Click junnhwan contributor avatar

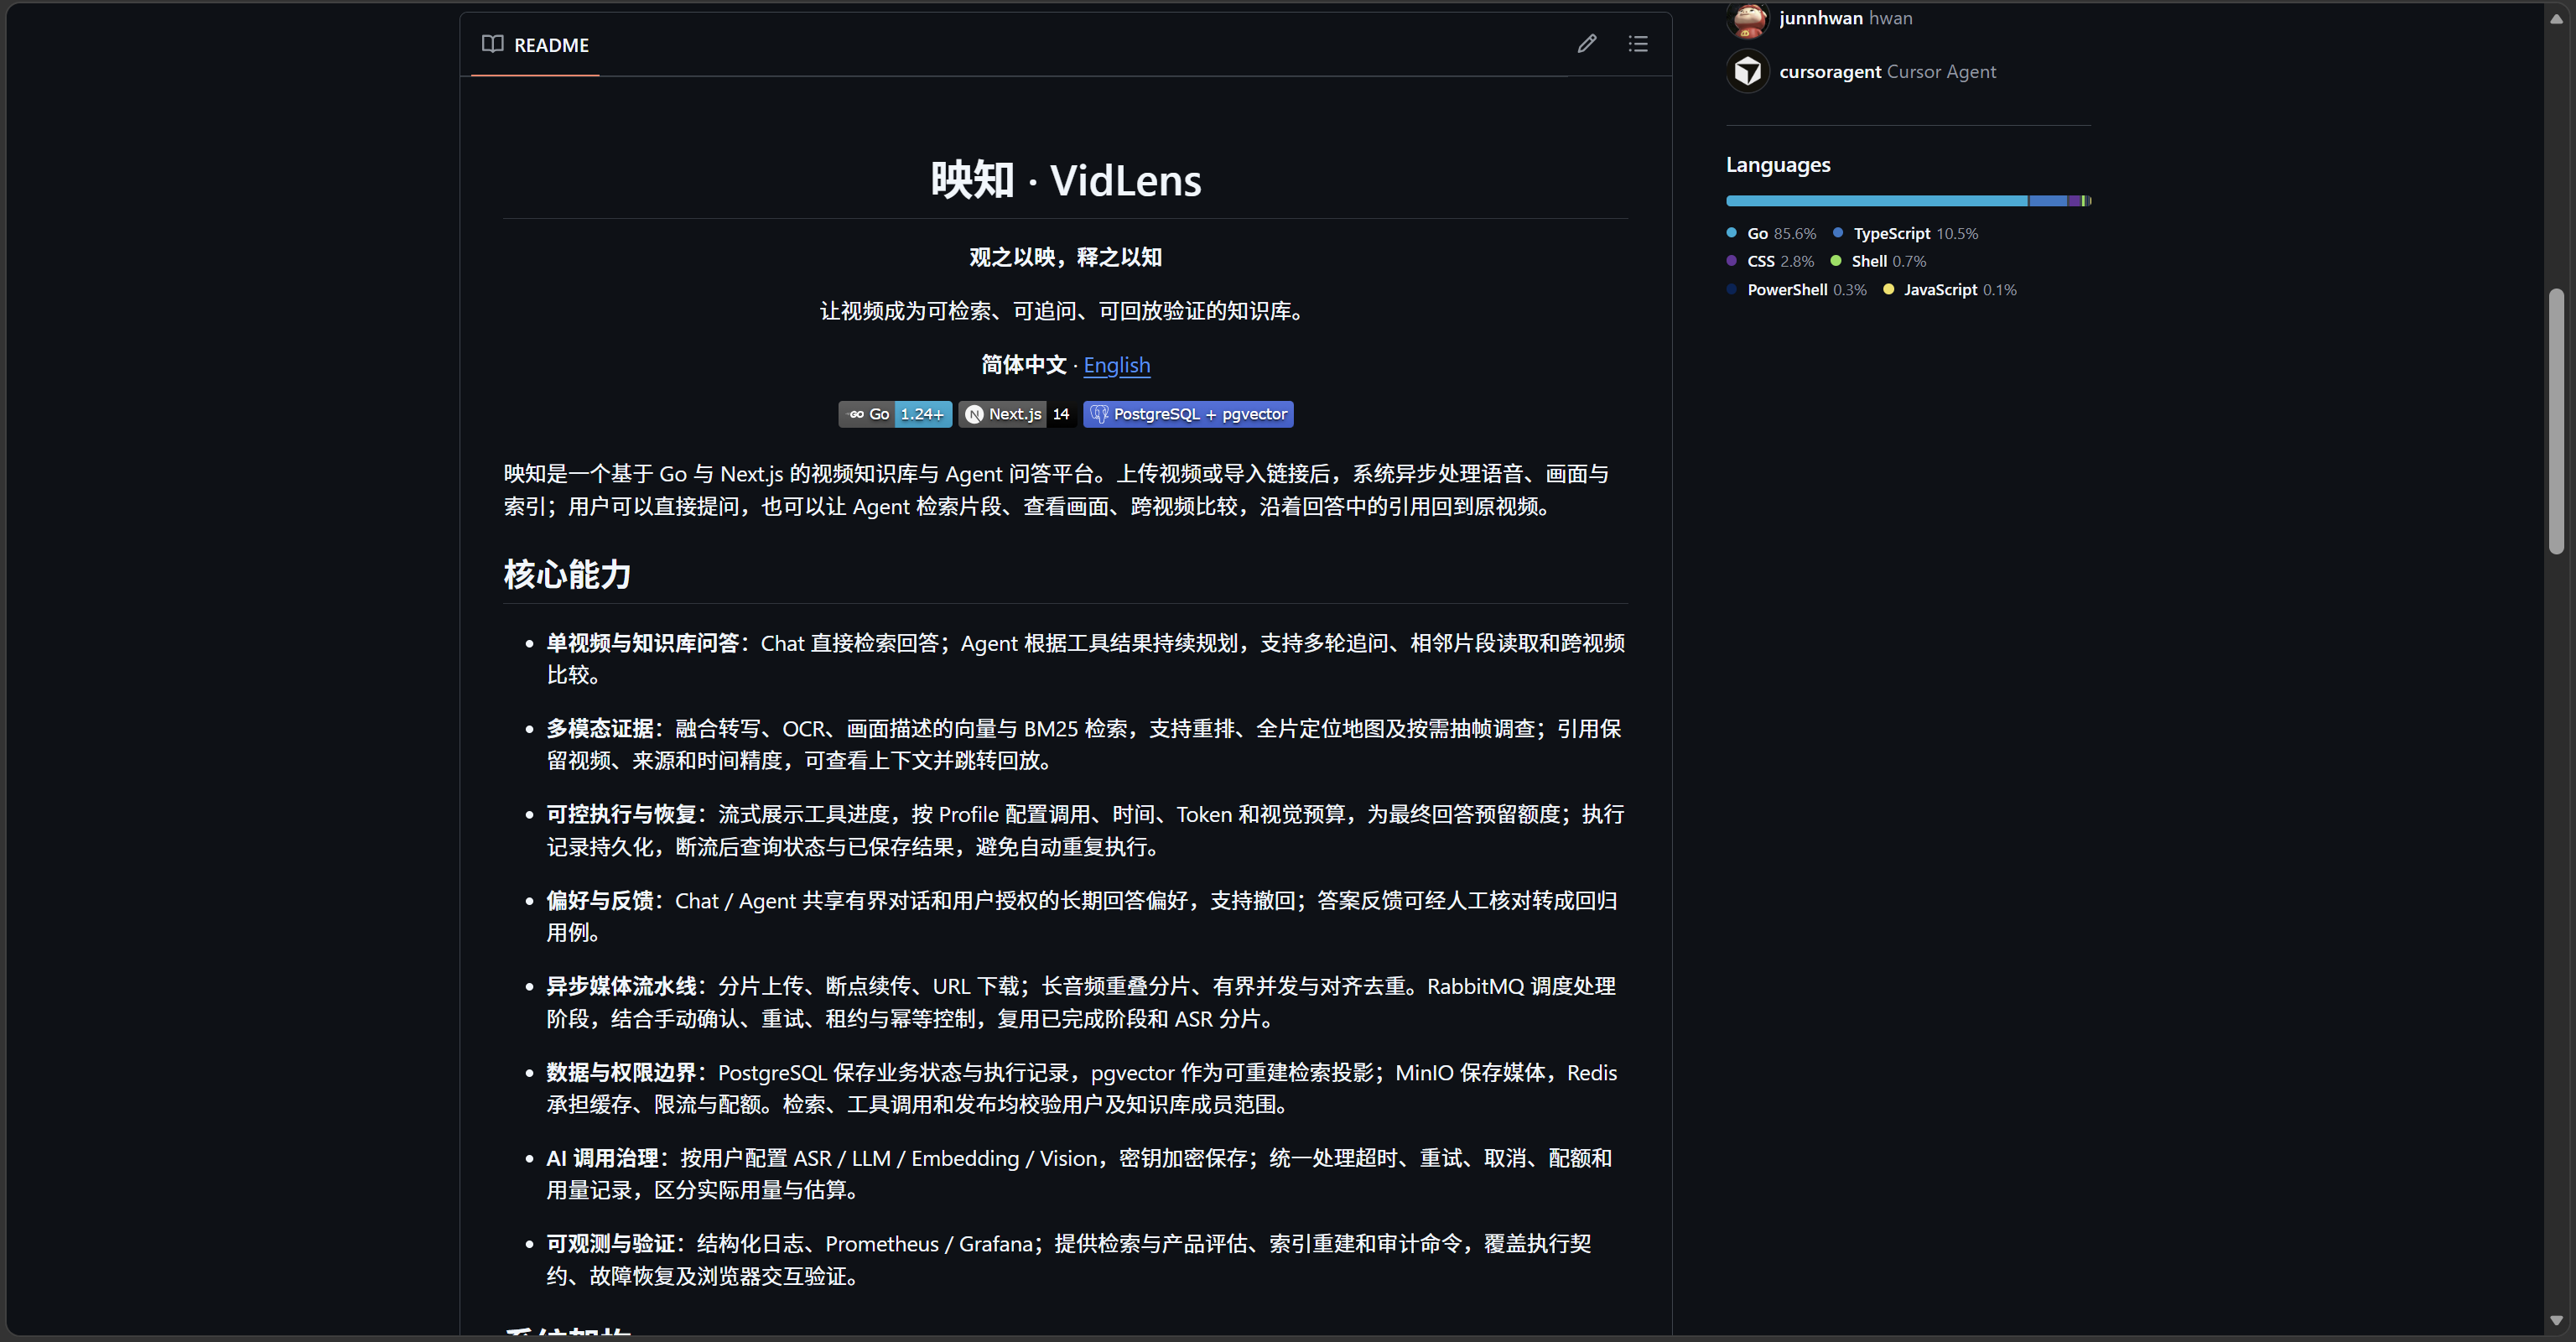[x=1748, y=18]
